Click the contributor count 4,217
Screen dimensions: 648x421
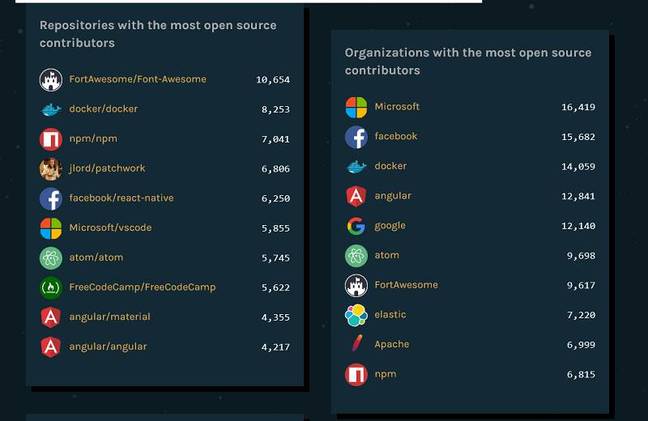(x=275, y=347)
